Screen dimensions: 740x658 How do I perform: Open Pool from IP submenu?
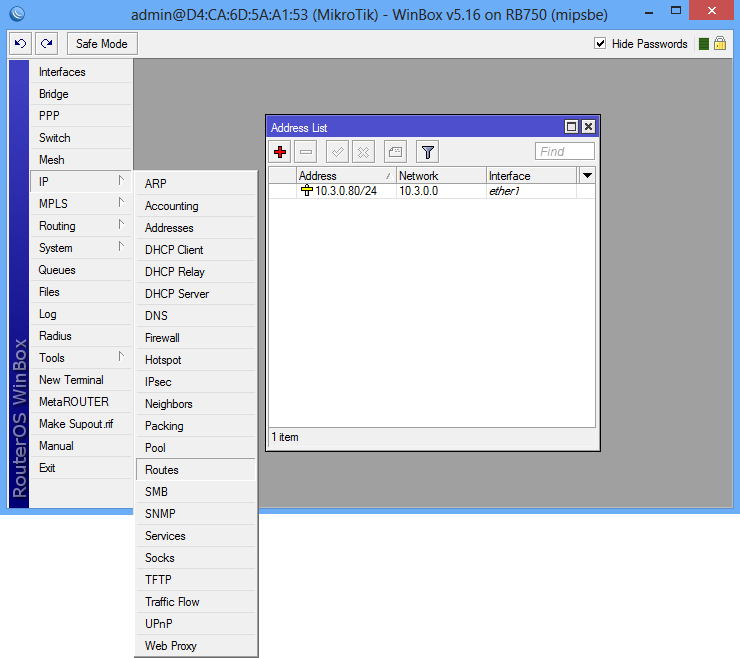(x=196, y=448)
